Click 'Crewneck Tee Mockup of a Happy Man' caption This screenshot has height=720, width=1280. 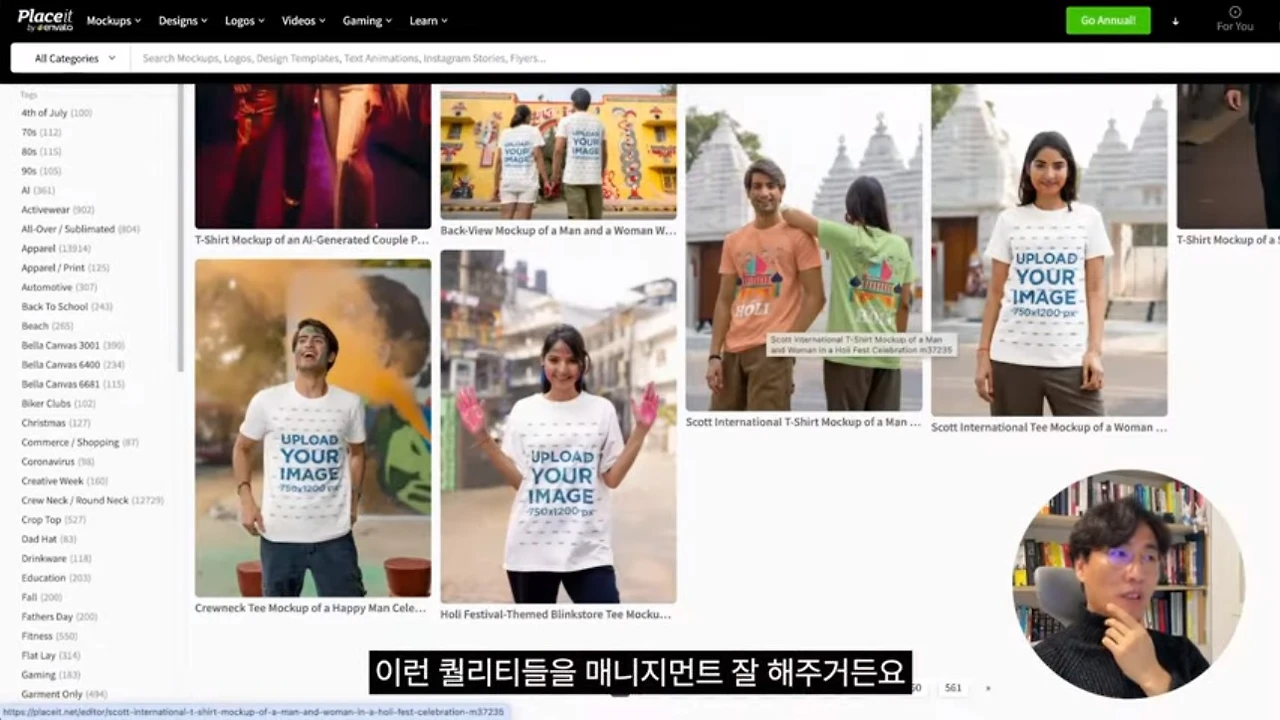[x=311, y=608]
